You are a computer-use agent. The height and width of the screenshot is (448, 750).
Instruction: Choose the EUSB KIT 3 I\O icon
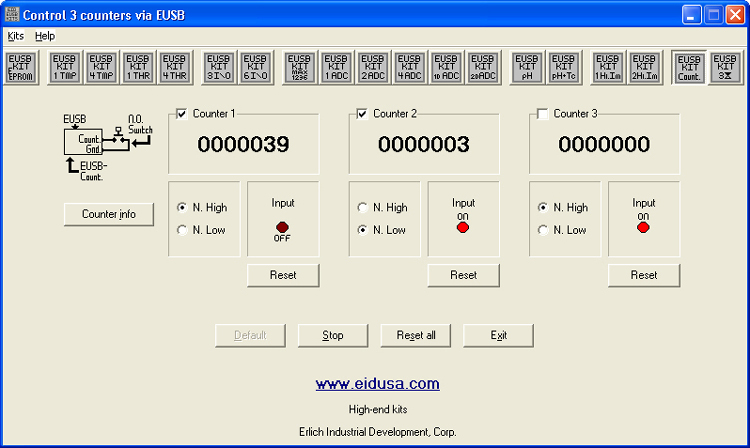[x=219, y=67]
